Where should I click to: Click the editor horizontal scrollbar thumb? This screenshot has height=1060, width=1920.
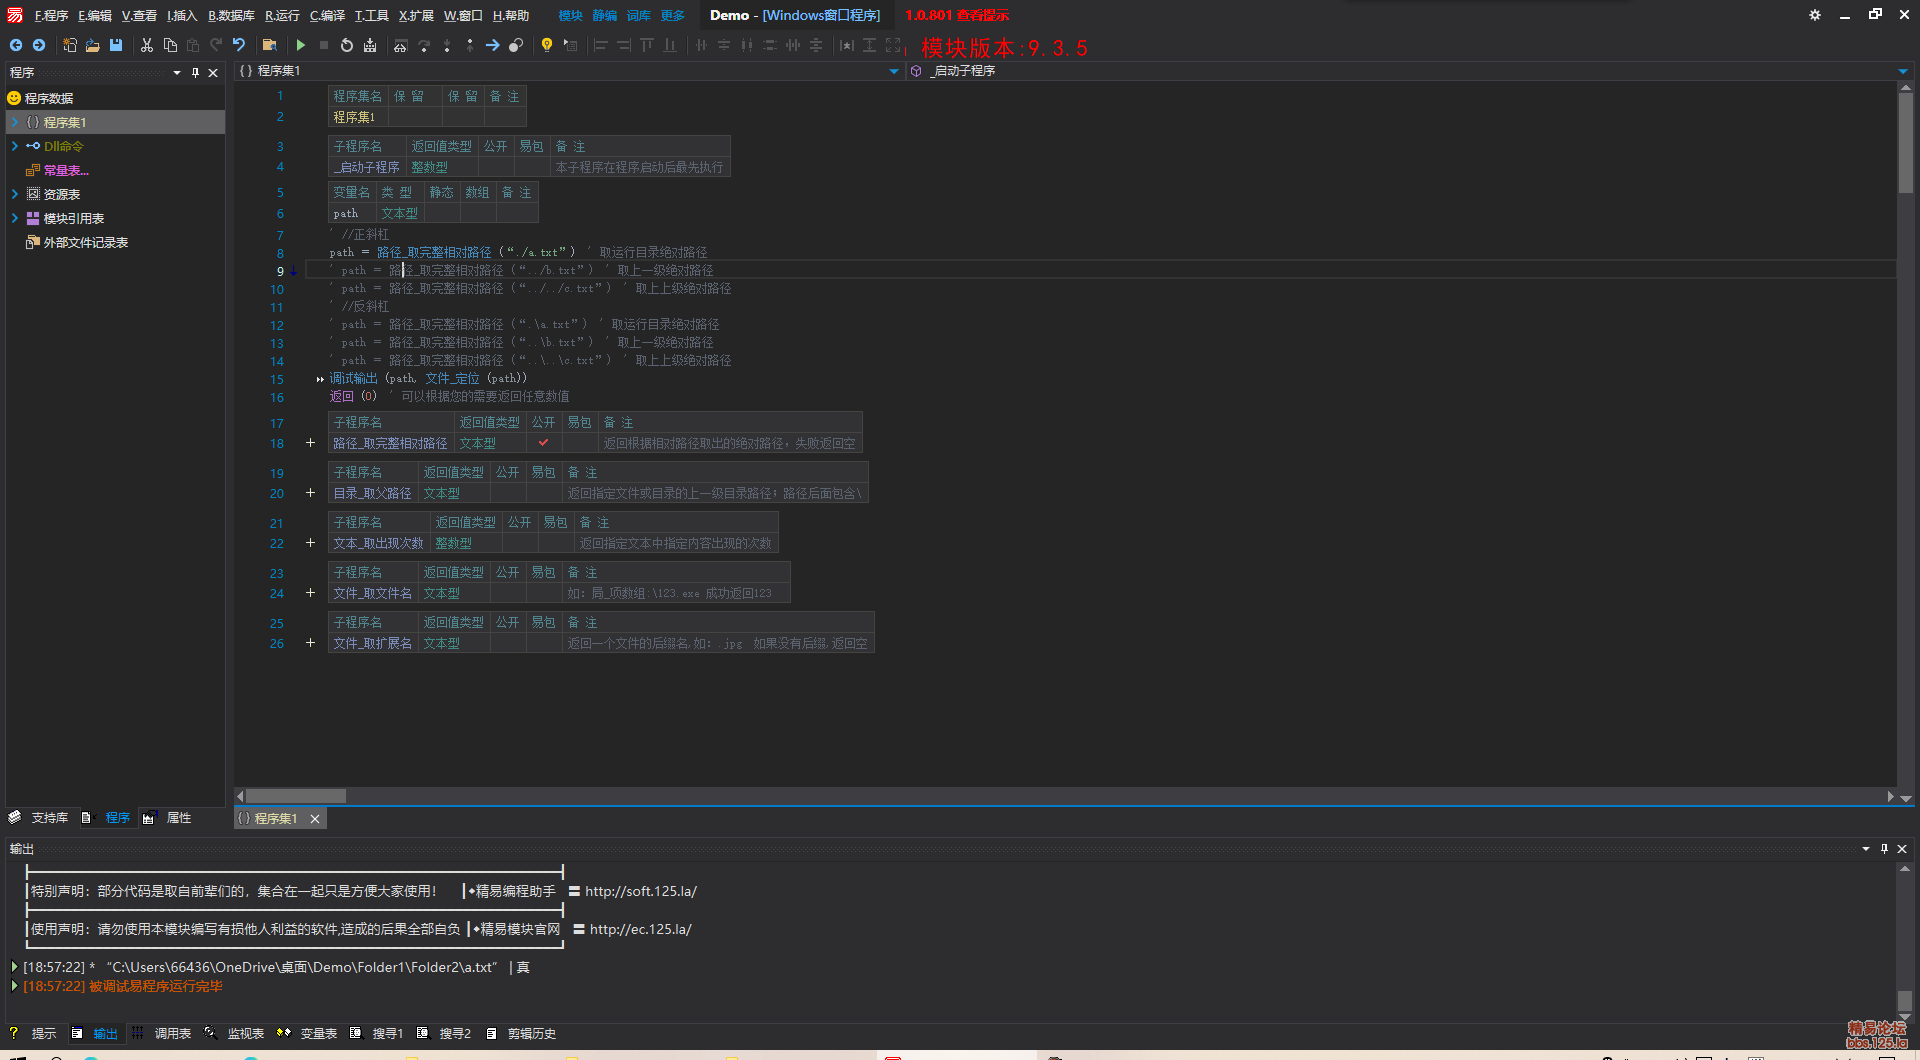pyautogui.click(x=296, y=796)
